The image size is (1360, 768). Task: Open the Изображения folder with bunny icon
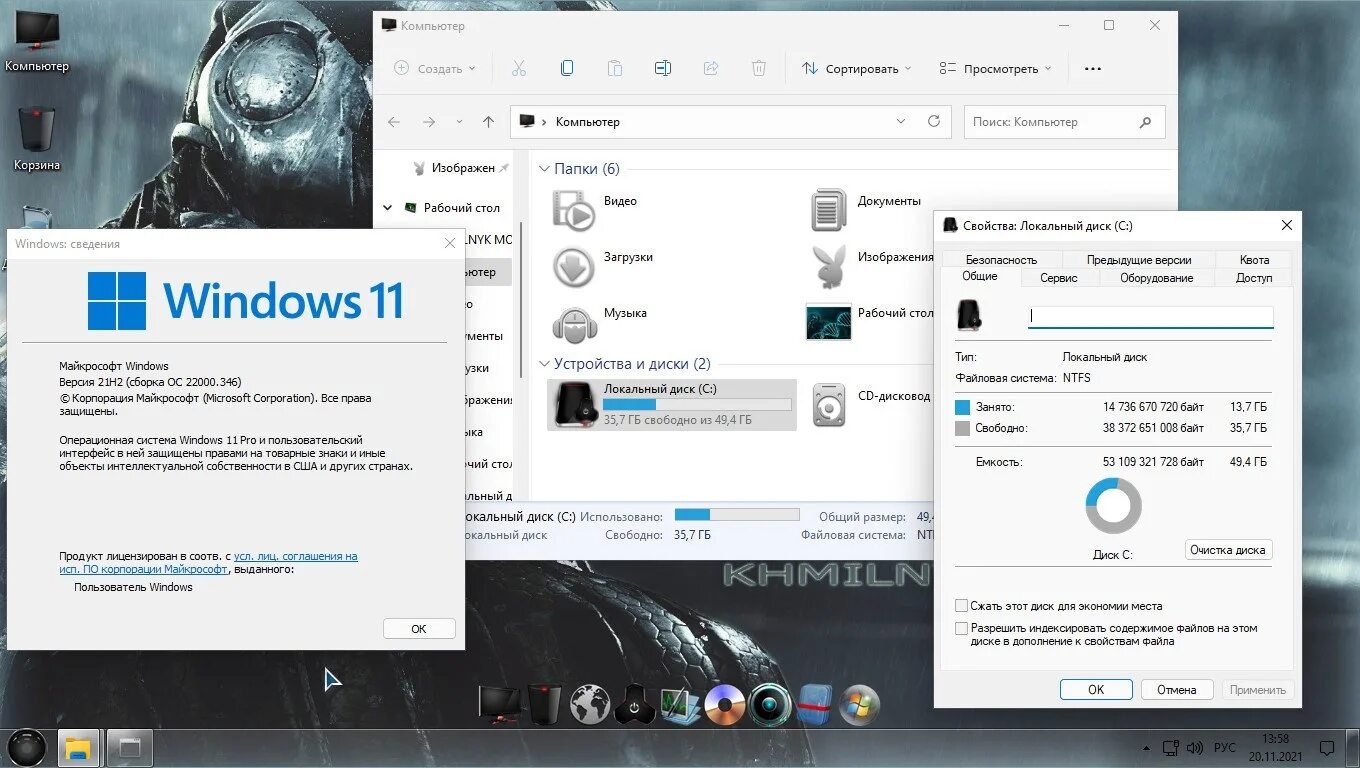(870, 265)
